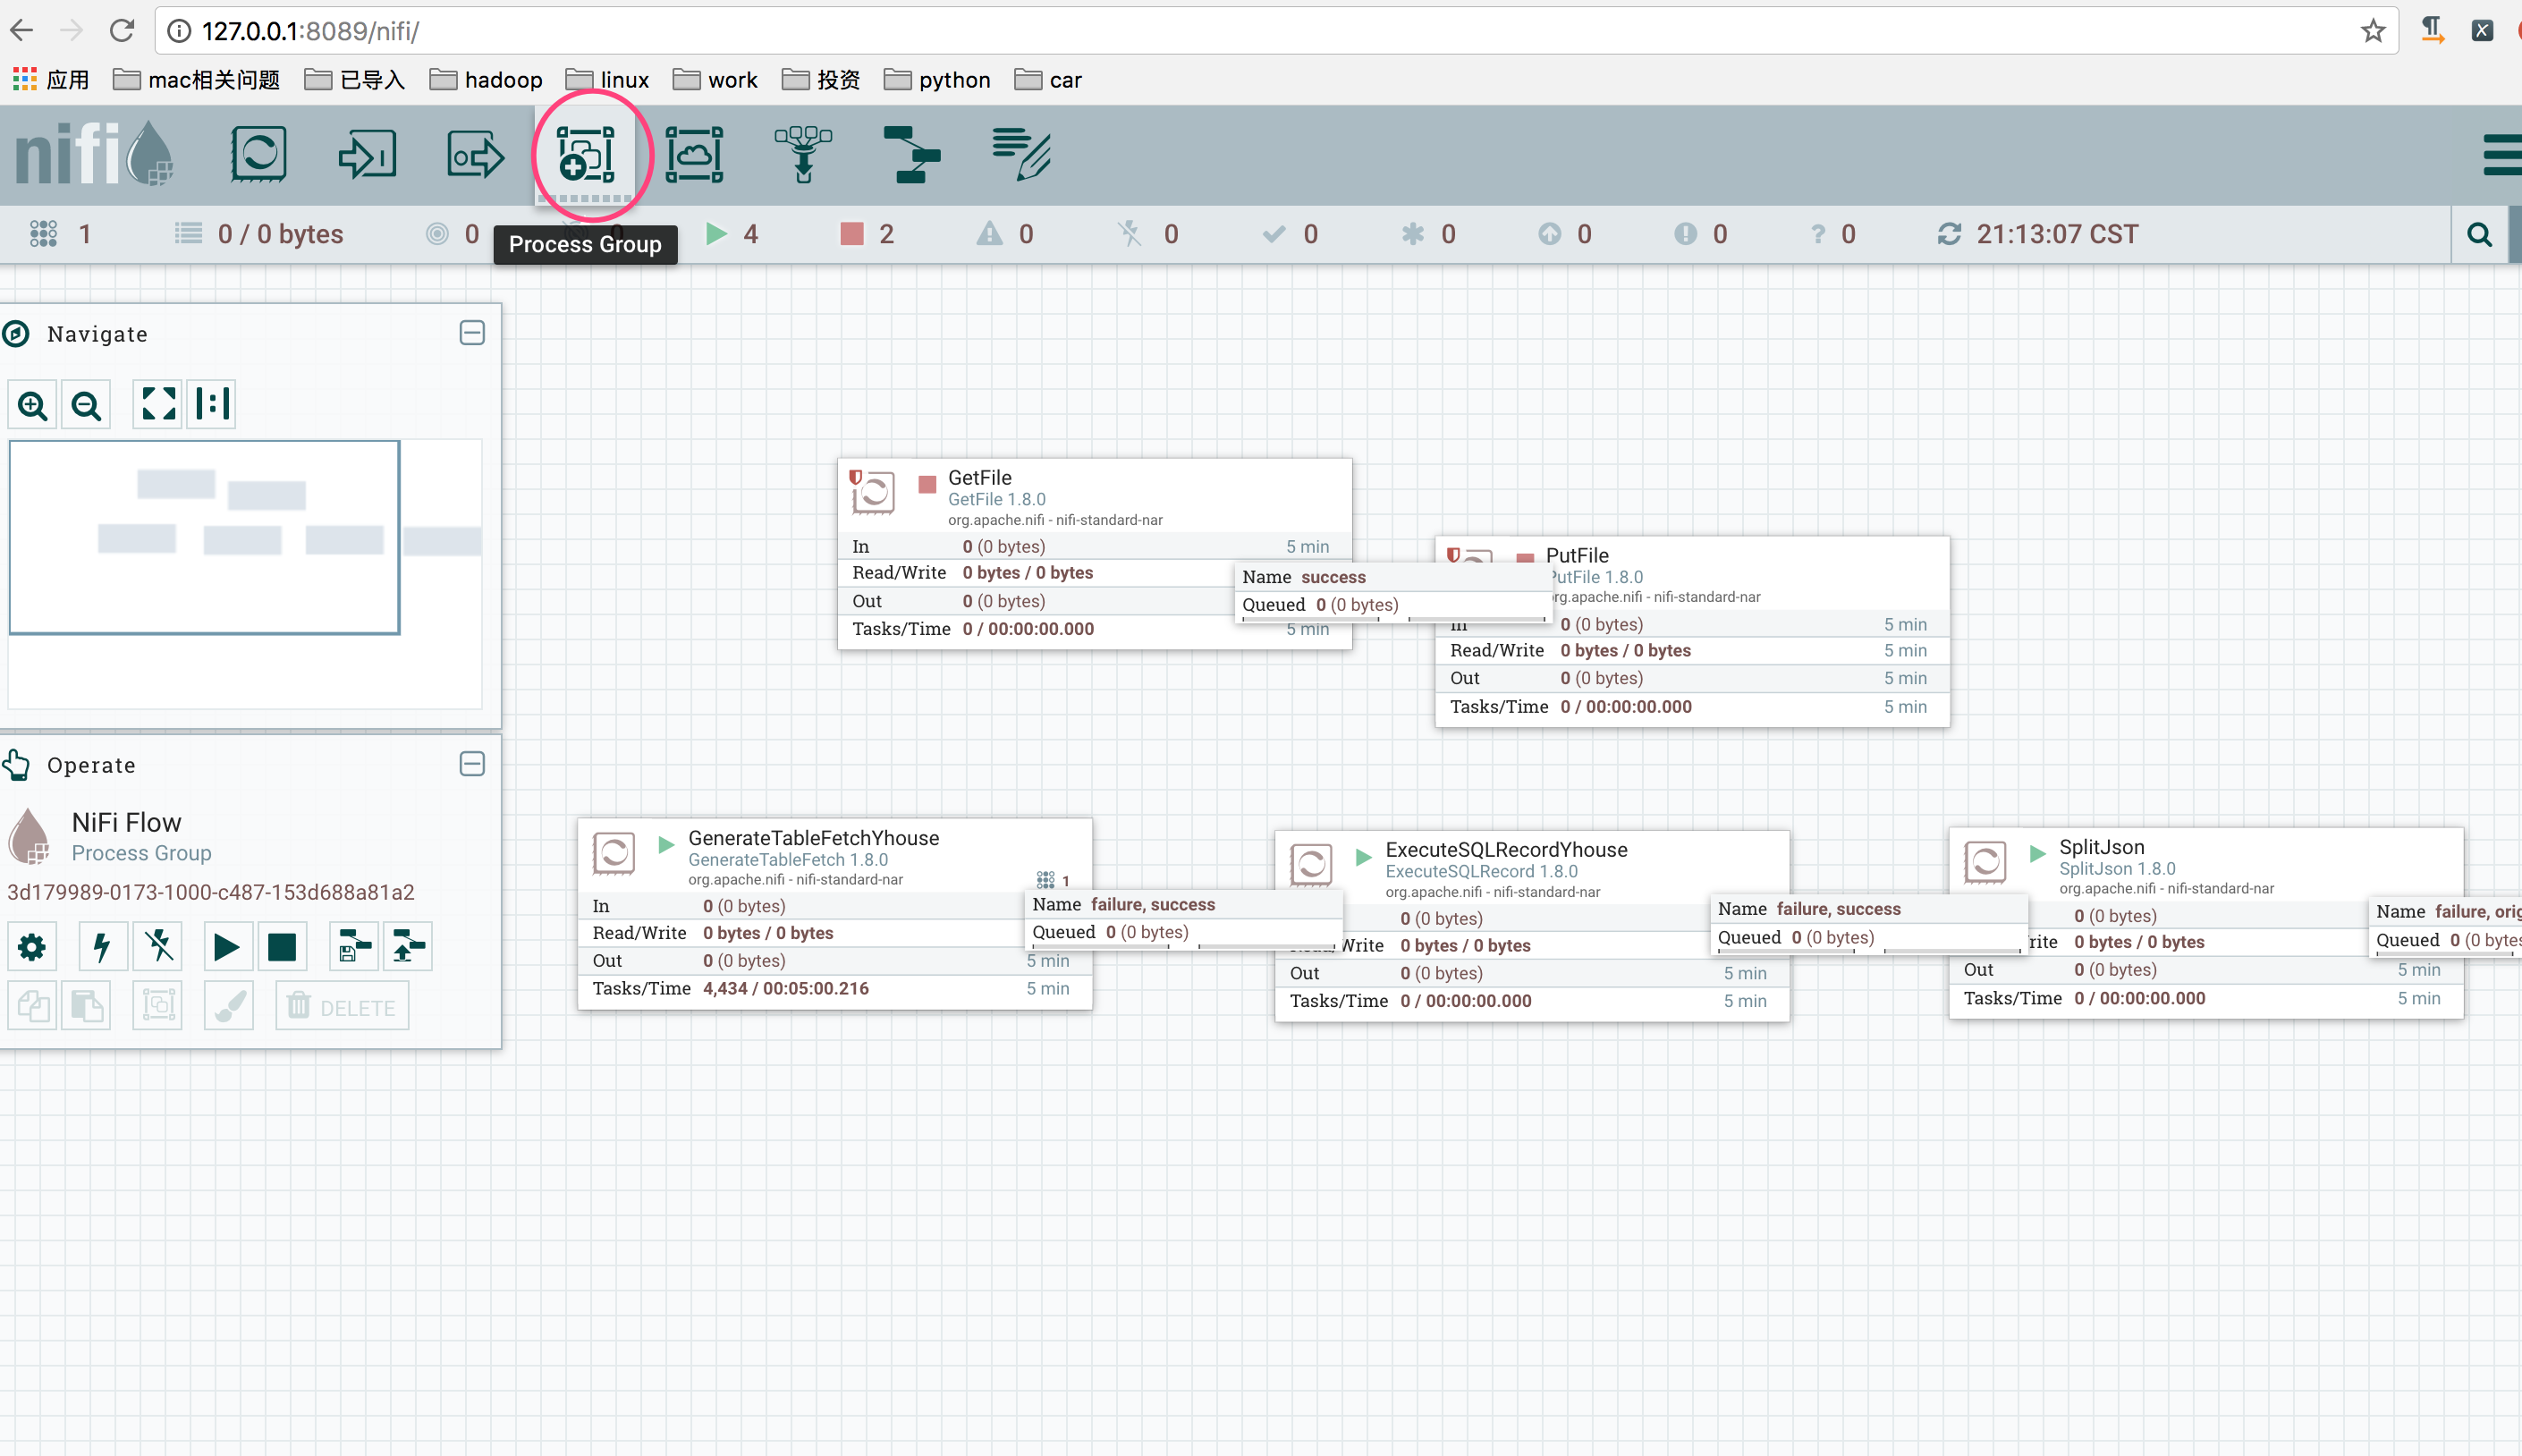
Task: Select the Processor tool in toolbar
Action: [x=258, y=155]
